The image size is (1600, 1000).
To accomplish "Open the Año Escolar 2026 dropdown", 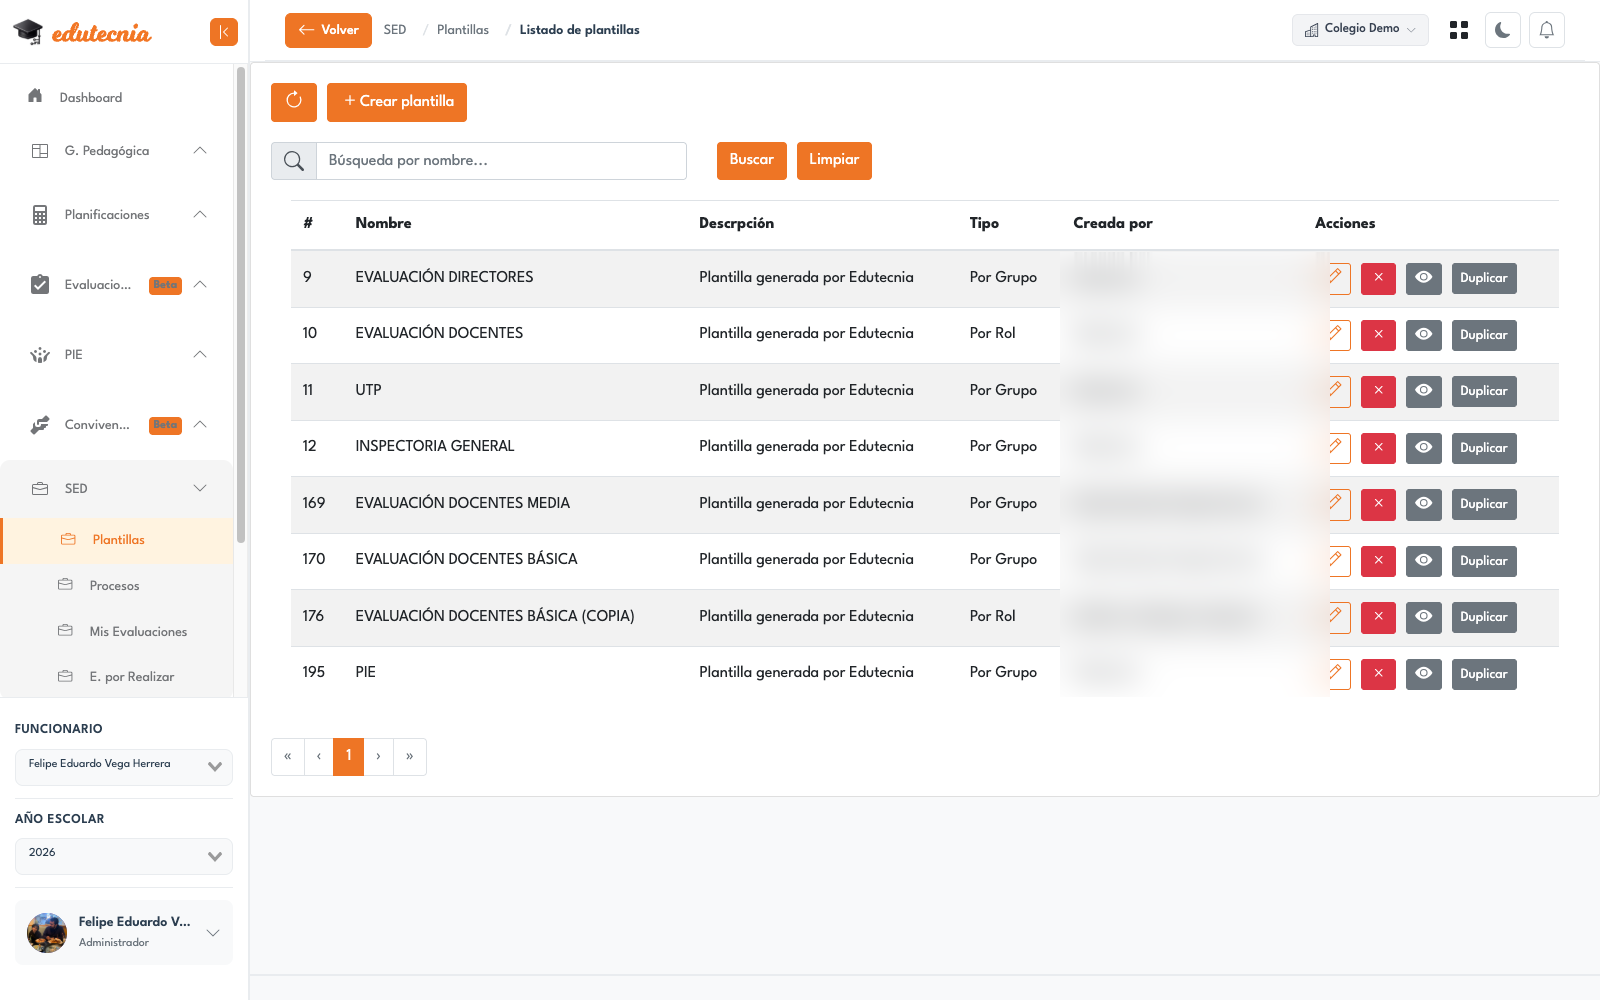I will (x=124, y=856).
